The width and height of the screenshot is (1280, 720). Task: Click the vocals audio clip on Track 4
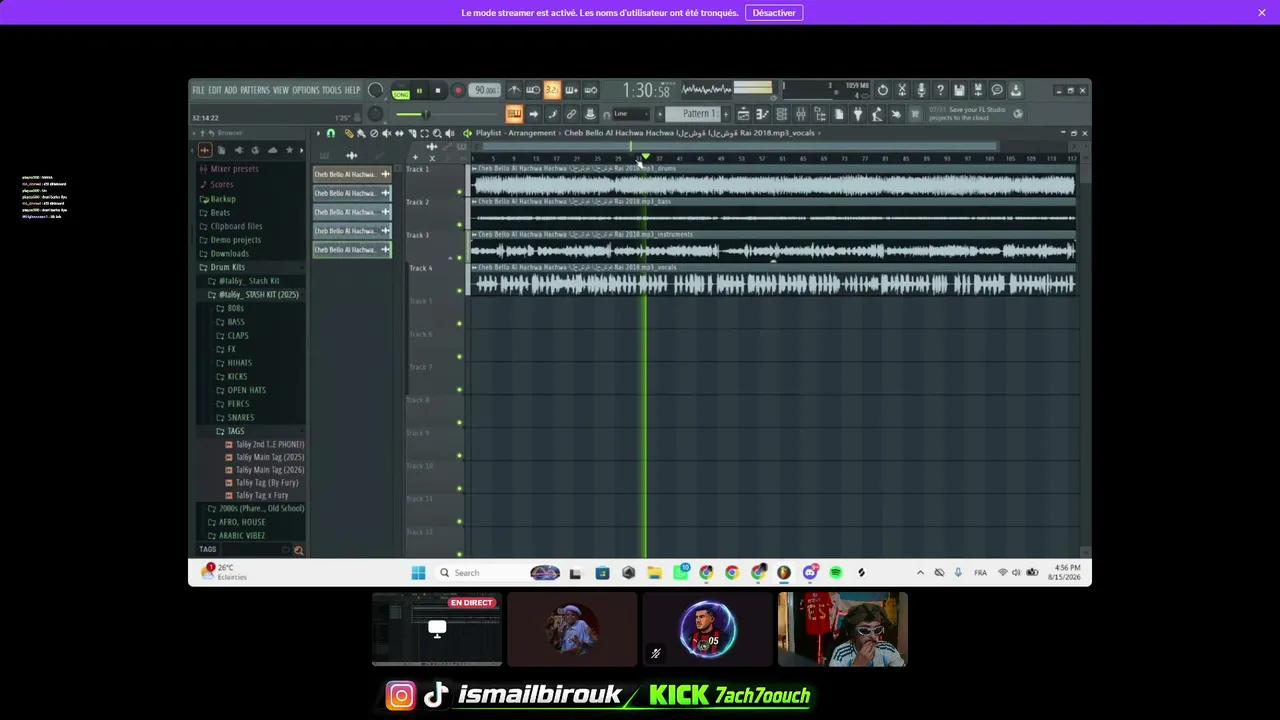click(772, 280)
